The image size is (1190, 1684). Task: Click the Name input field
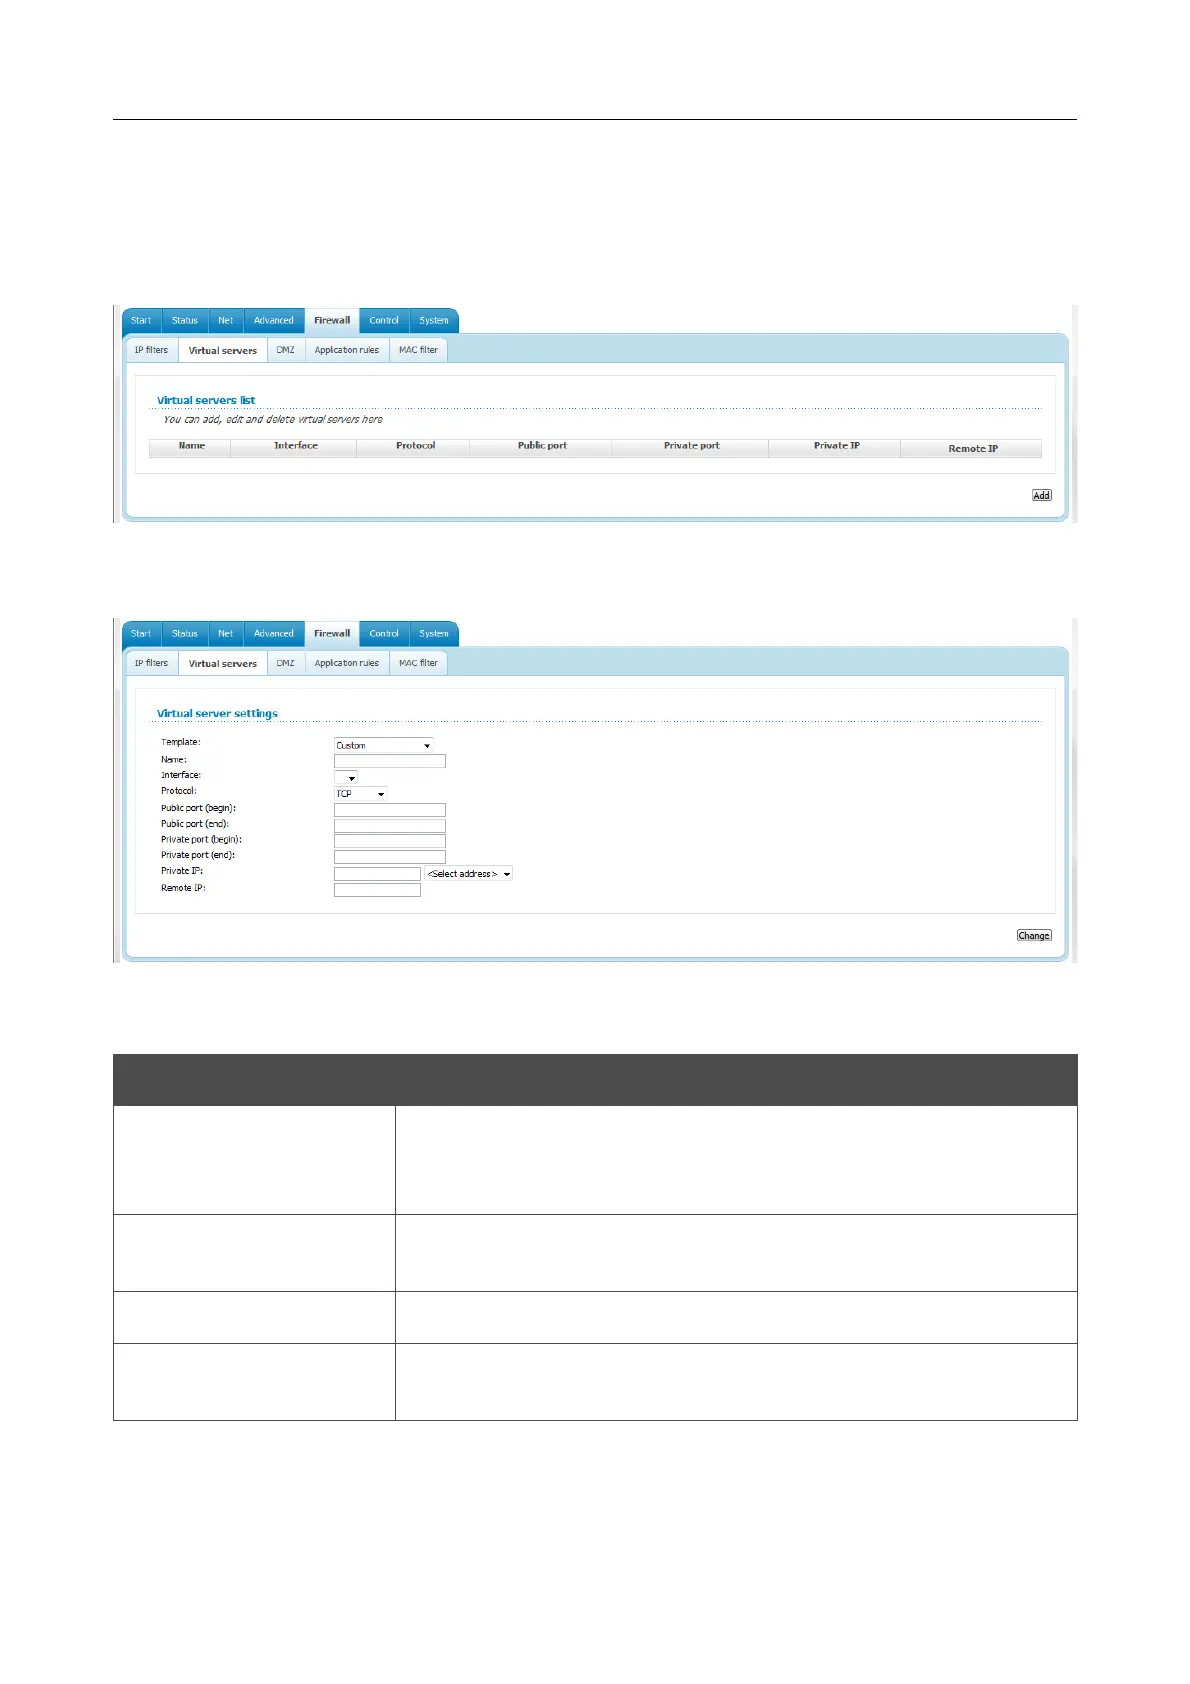[389, 761]
